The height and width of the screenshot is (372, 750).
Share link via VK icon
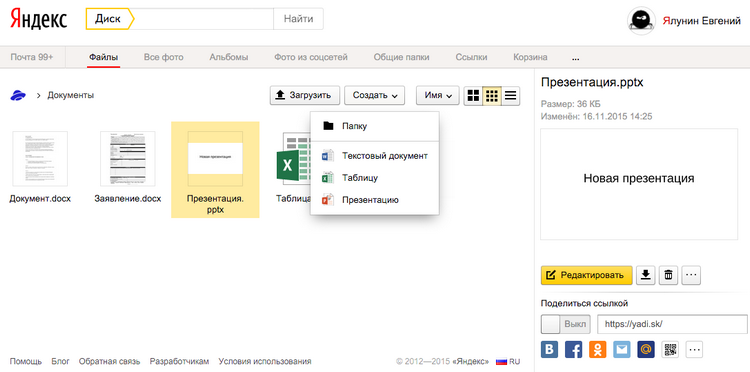click(550, 350)
